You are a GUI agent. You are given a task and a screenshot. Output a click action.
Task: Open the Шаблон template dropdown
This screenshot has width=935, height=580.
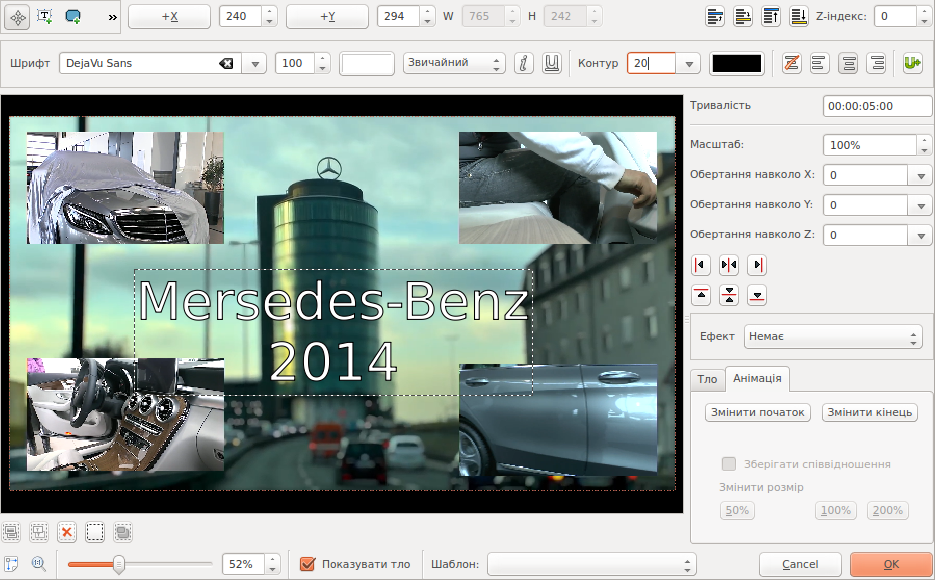coord(592,564)
